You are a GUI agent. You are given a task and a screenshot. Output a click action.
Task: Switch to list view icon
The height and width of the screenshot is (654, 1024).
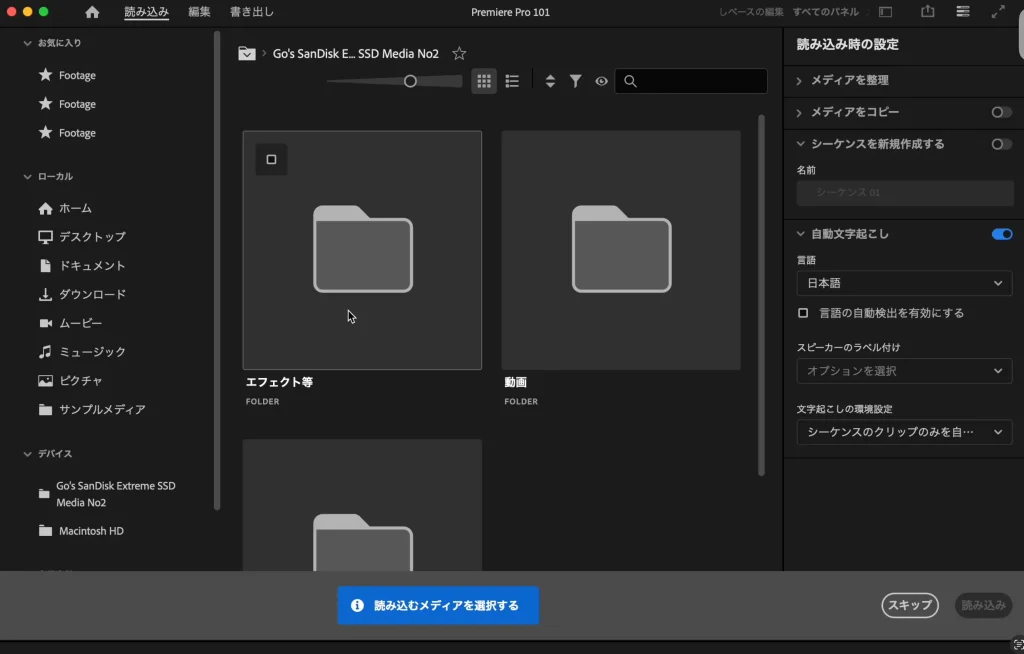tap(512, 81)
